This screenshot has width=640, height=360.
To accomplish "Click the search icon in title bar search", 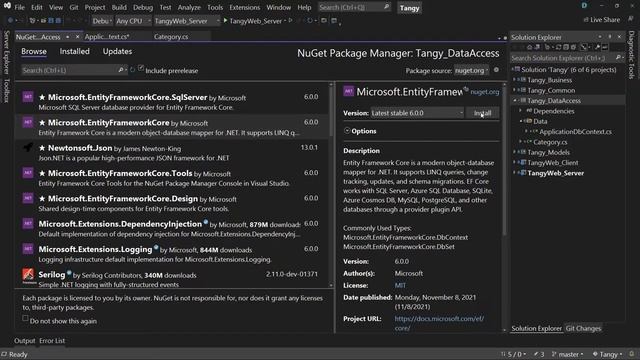I will 386,7.
